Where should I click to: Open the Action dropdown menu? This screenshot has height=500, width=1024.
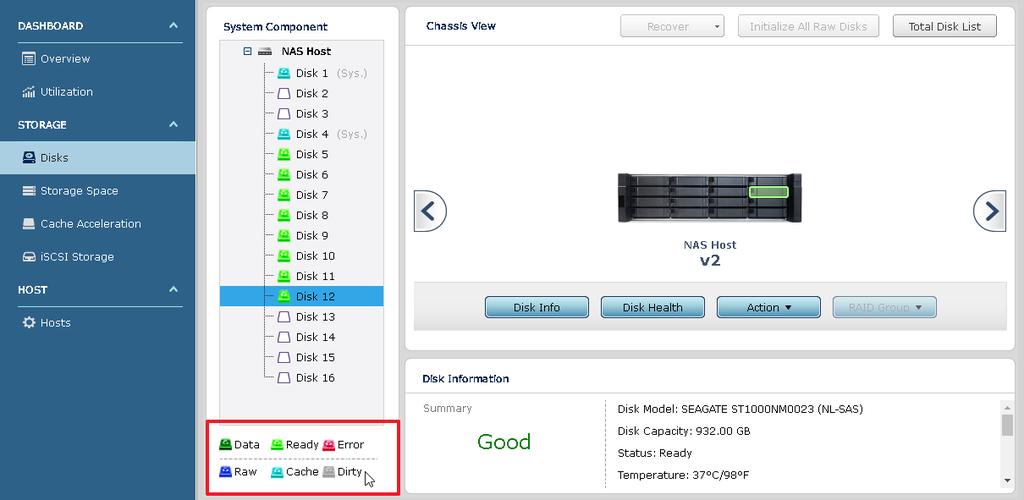pos(769,307)
